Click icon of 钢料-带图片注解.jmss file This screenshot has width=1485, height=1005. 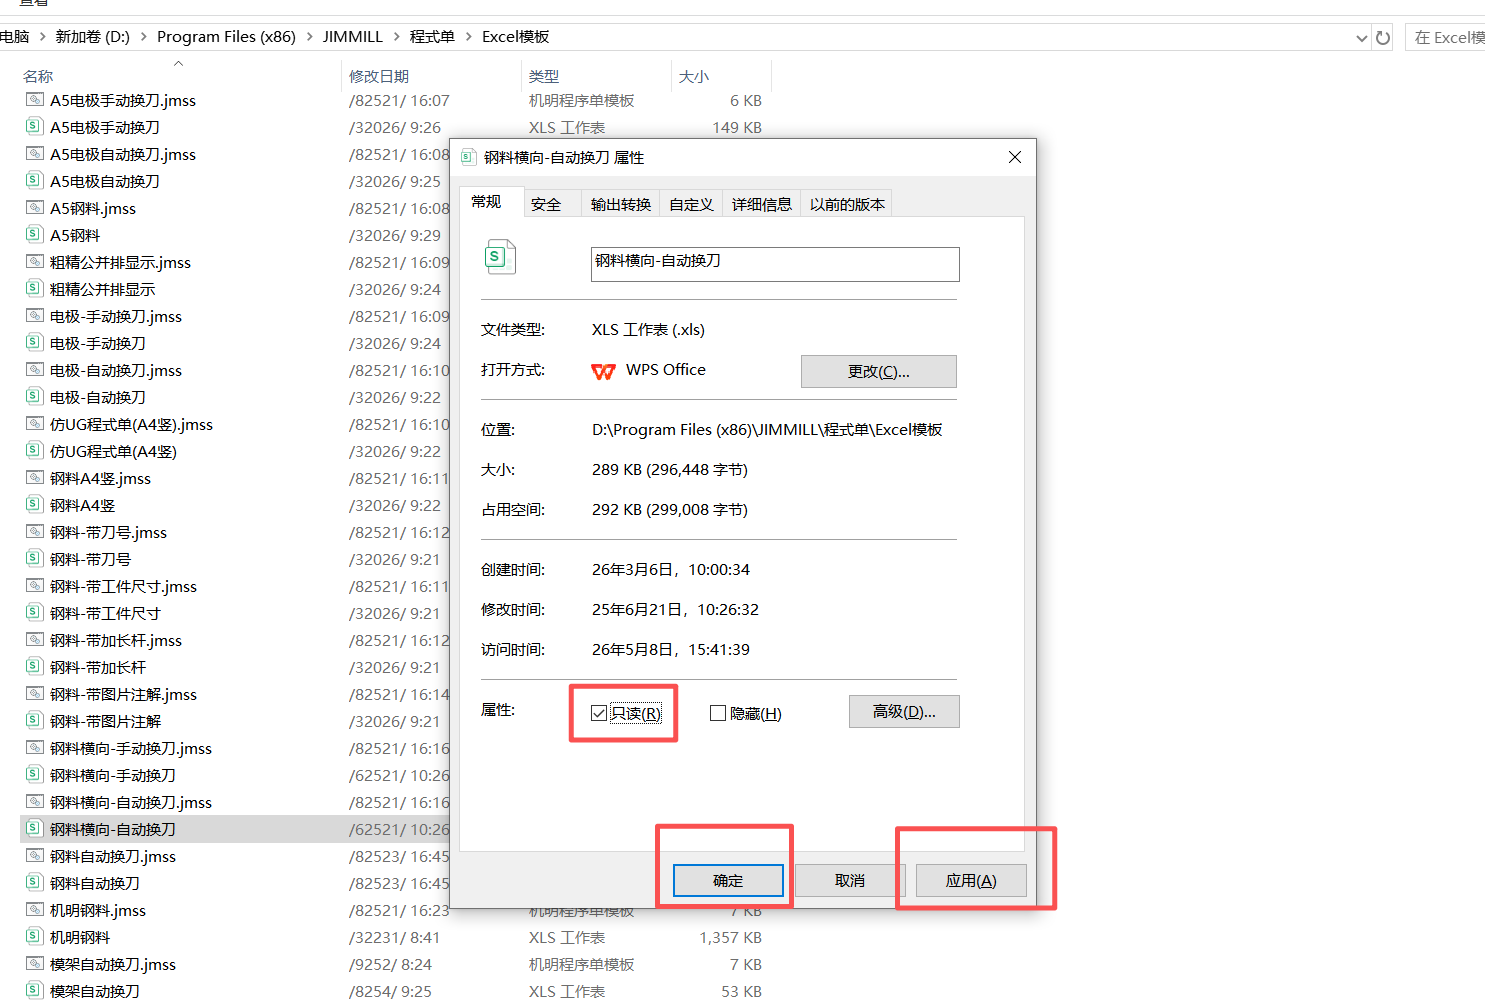point(35,694)
